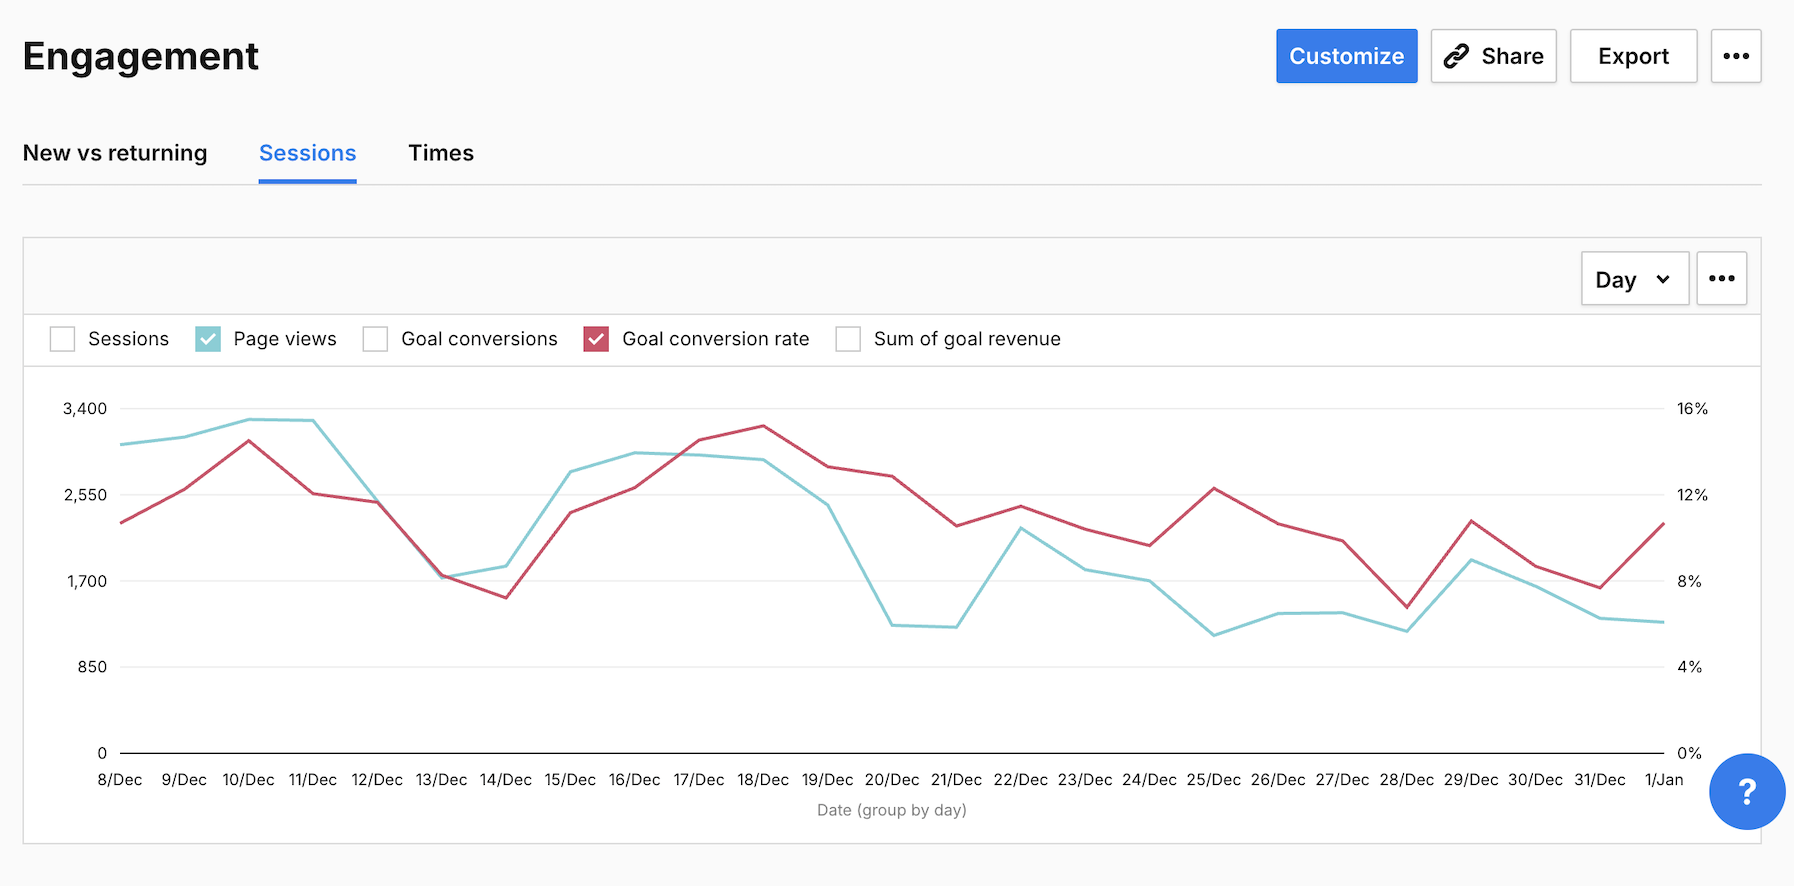Click the 12% right axis value
This screenshot has height=886, width=1794.
coord(1692,495)
